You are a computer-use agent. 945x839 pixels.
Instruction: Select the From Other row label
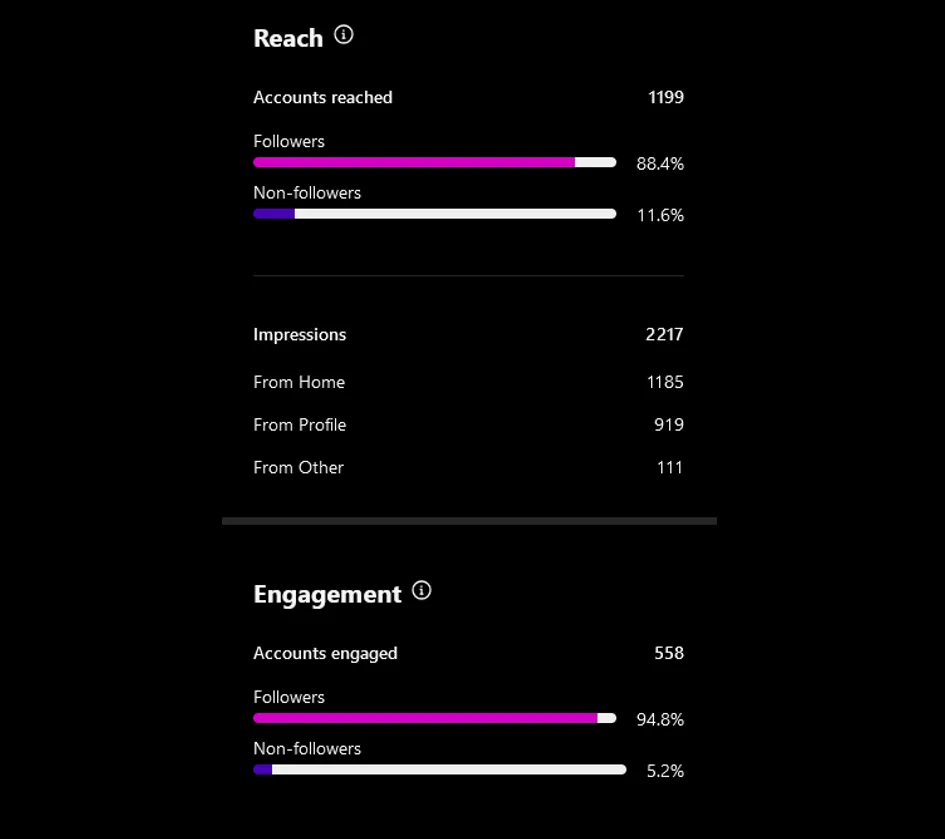(x=298, y=468)
